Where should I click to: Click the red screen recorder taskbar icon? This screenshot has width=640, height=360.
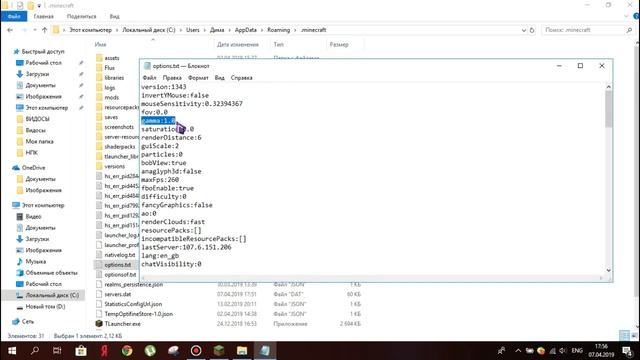pos(196,351)
